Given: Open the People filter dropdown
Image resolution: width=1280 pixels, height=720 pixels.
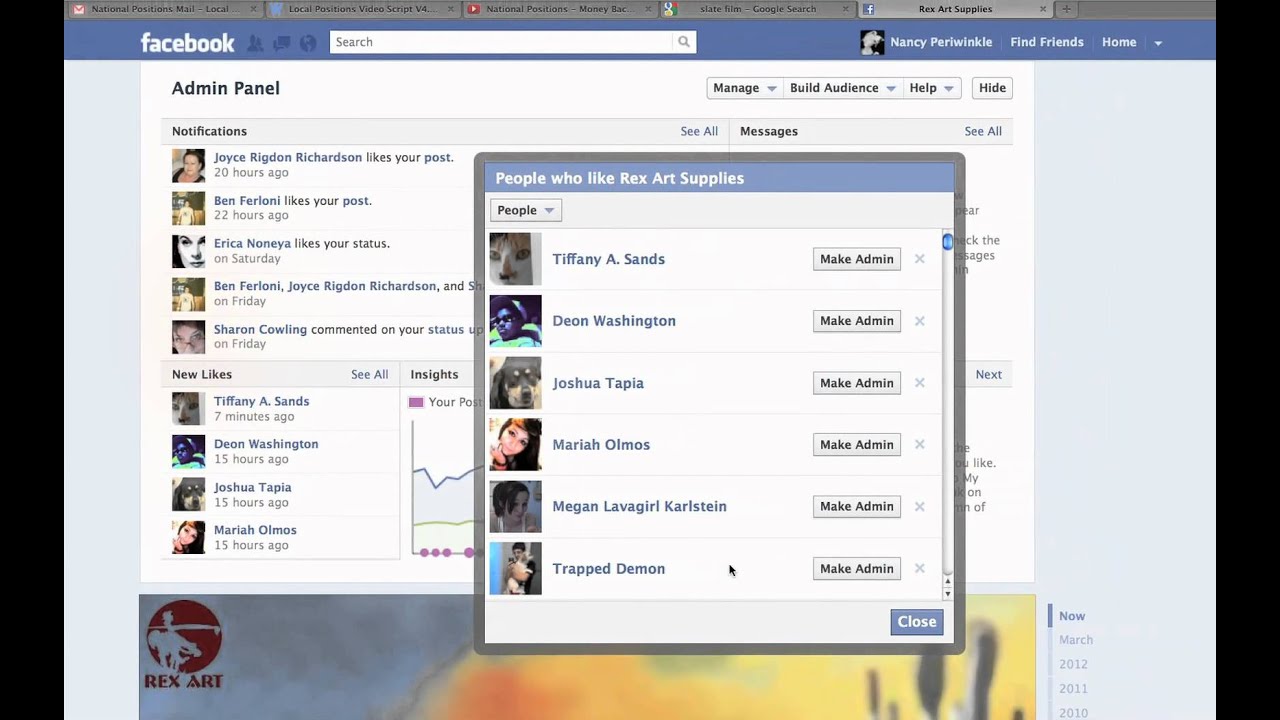Looking at the screenshot, I should pos(525,210).
